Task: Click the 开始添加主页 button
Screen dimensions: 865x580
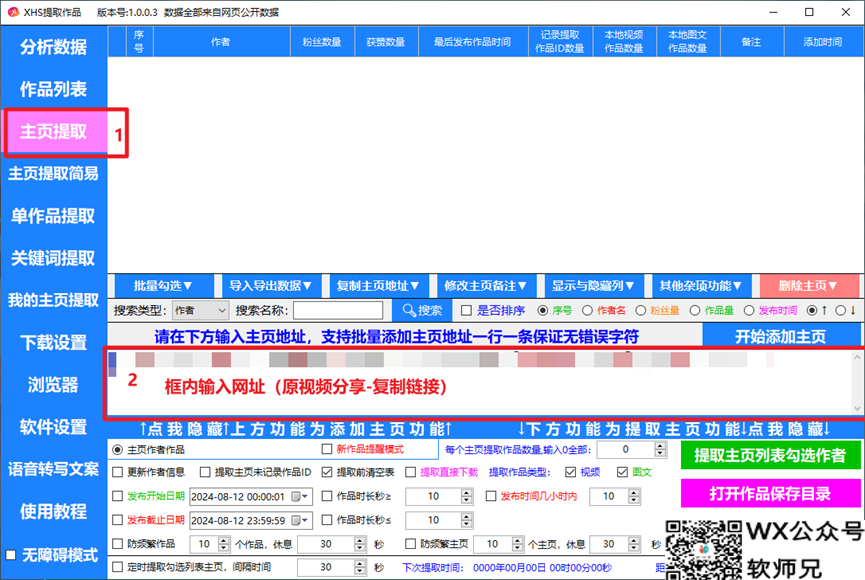Action: tap(780, 336)
